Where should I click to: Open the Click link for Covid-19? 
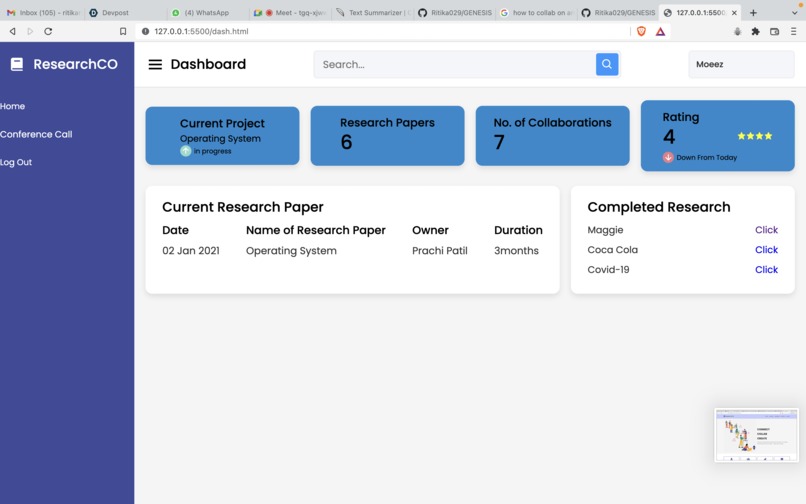pos(766,269)
